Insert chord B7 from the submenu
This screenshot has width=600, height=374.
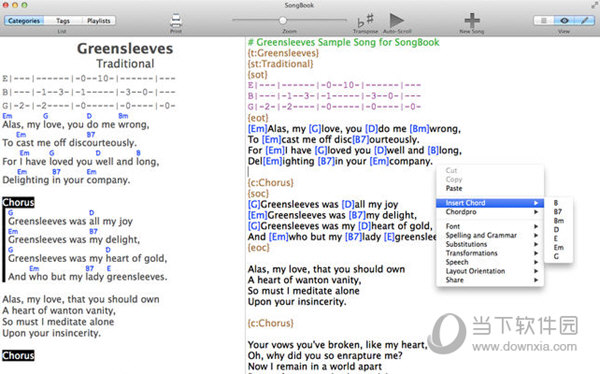(x=558, y=212)
